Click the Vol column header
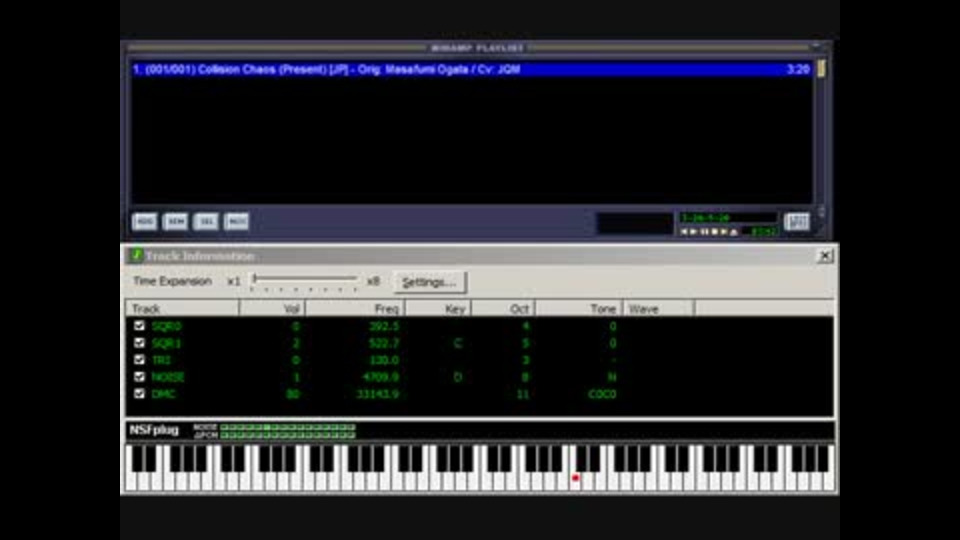This screenshot has width=960, height=540. (272, 309)
